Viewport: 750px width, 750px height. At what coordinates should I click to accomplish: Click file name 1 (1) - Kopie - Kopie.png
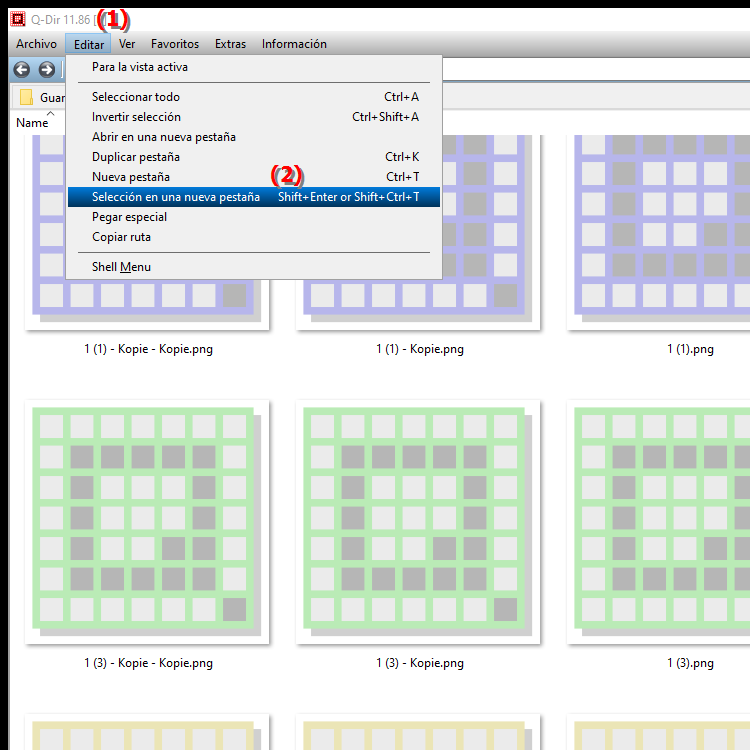point(148,349)
